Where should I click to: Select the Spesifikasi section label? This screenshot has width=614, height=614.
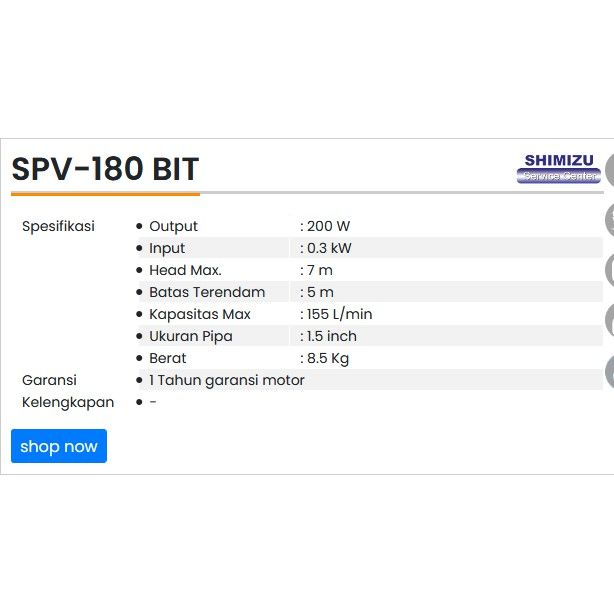pos(58,226)
